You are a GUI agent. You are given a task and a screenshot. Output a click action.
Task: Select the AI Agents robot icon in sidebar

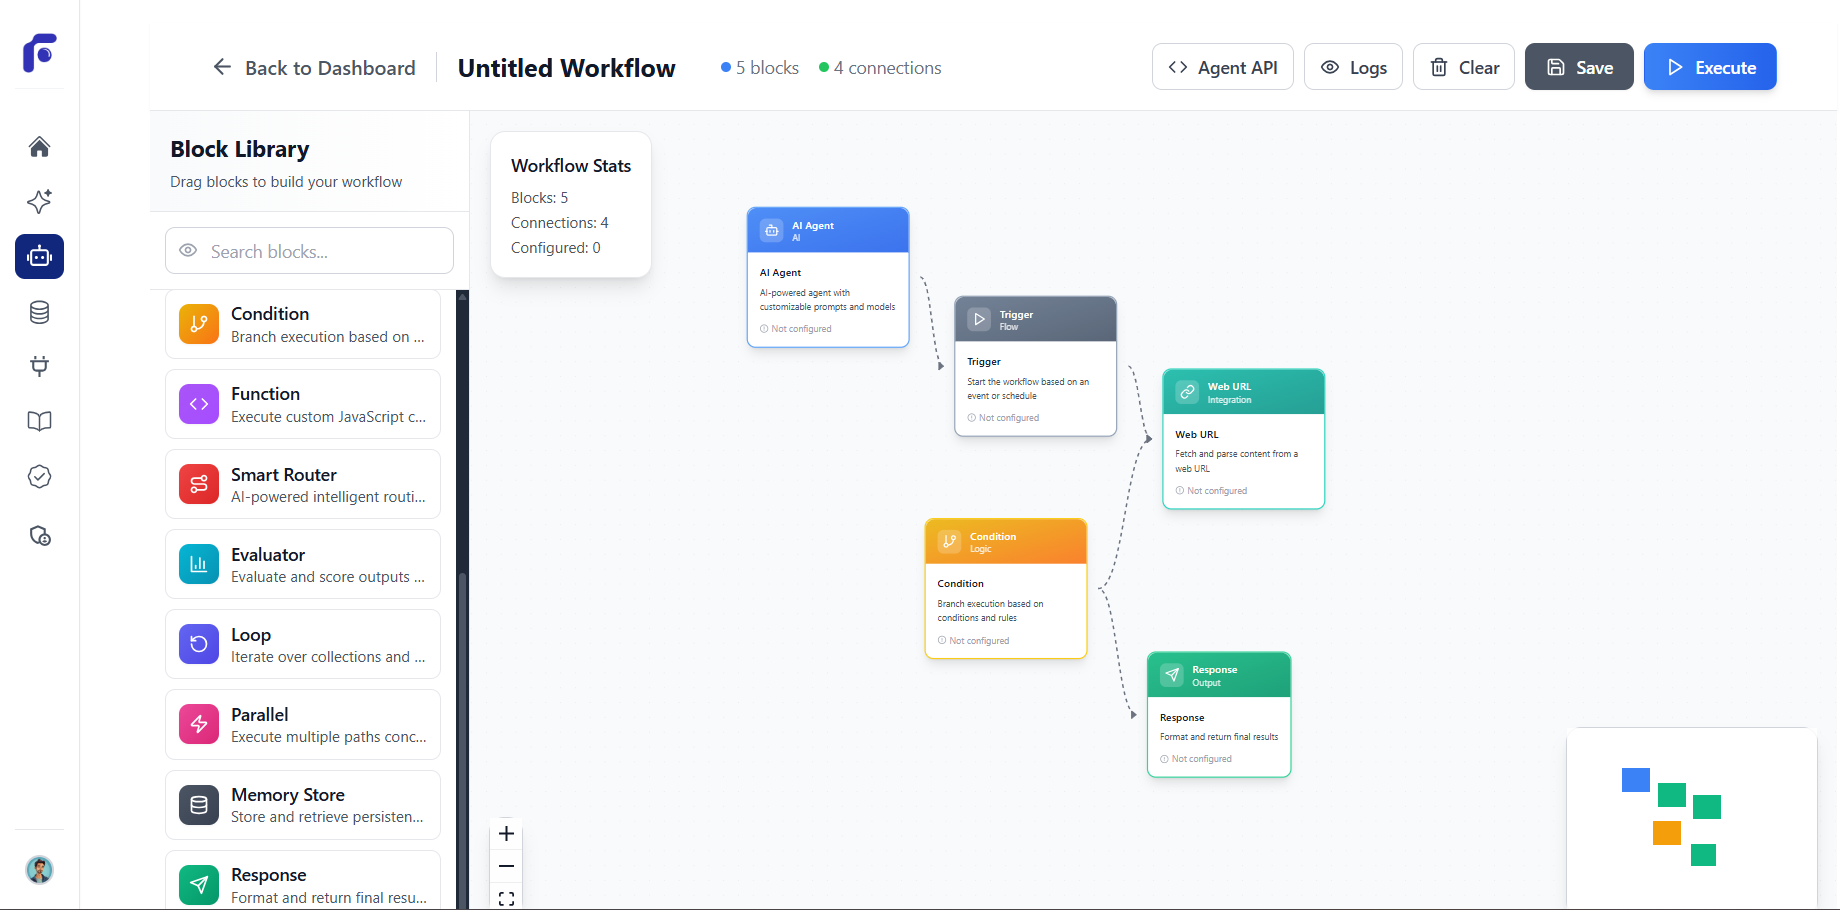point(40,256)
